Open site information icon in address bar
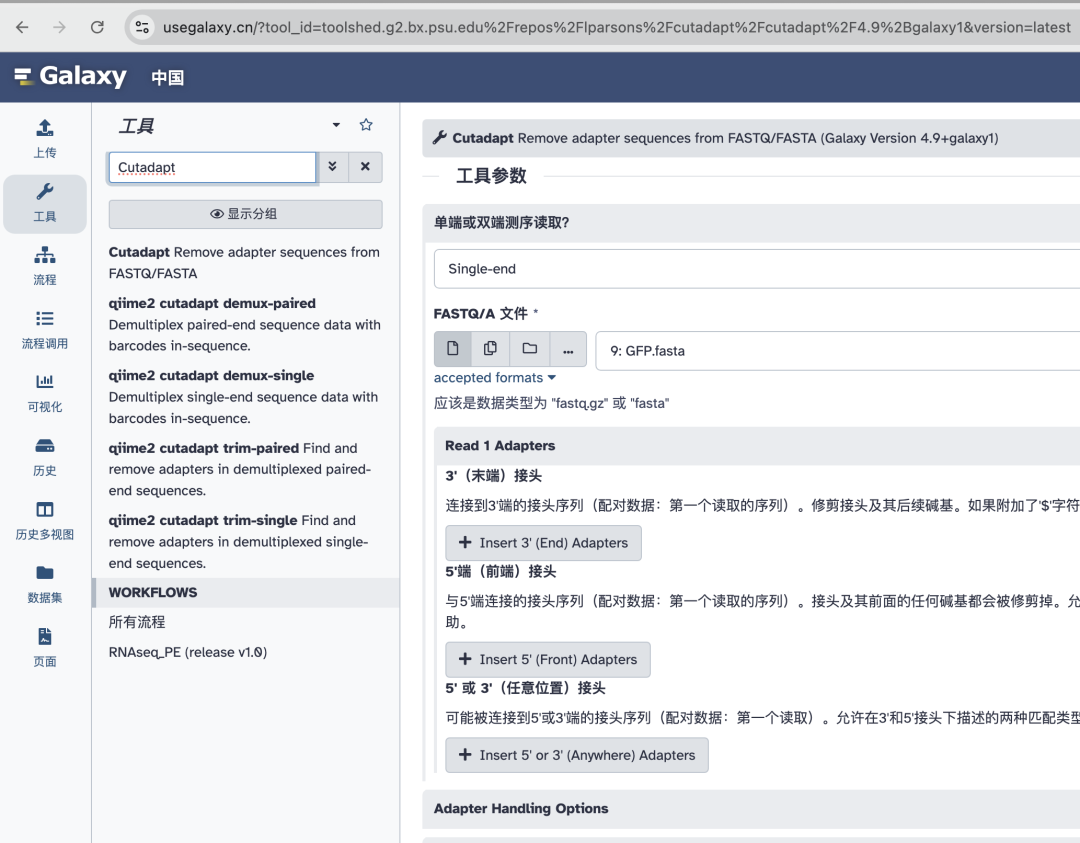1080x843 pixels. [x=143, y=27]
